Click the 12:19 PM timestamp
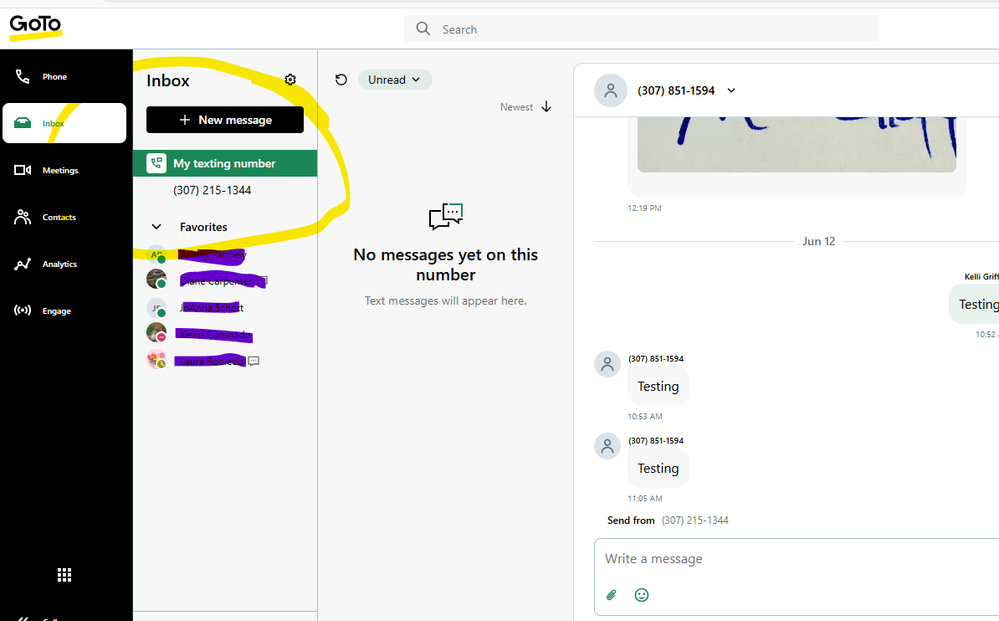The height and width of the screenshot is (621, 999). coord(645,208)
